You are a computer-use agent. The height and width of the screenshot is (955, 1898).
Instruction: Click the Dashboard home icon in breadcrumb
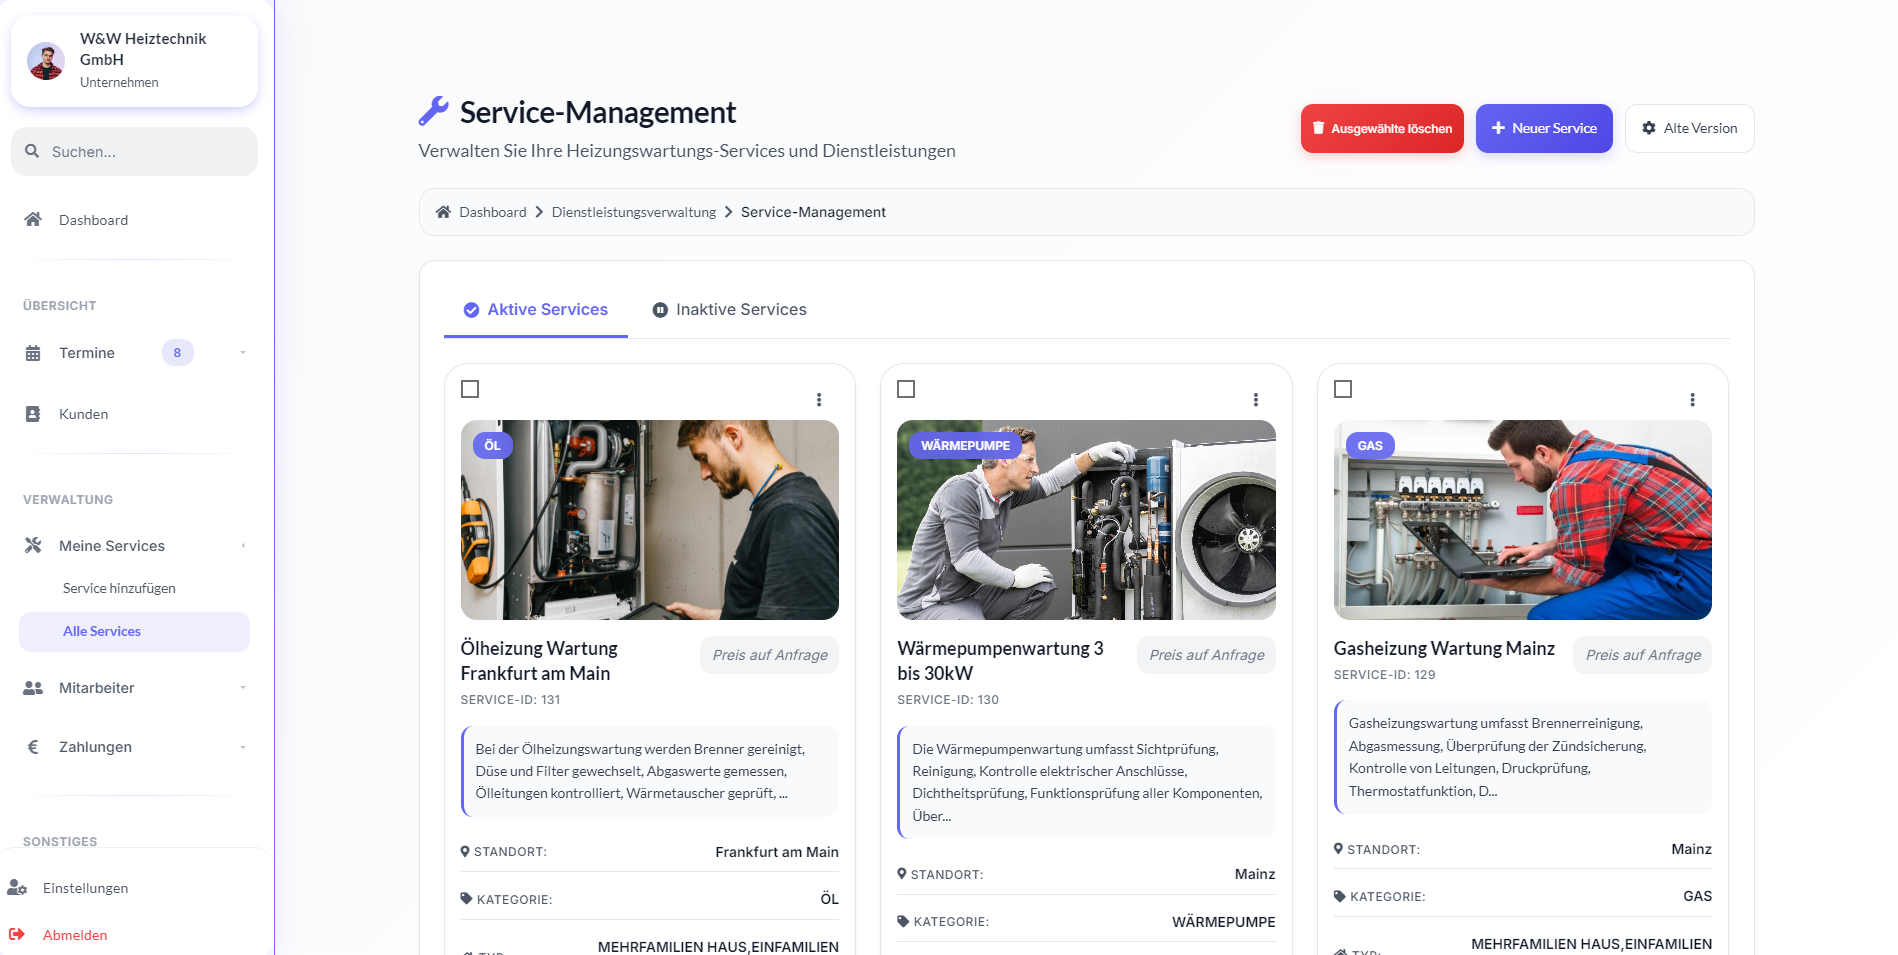442,211
